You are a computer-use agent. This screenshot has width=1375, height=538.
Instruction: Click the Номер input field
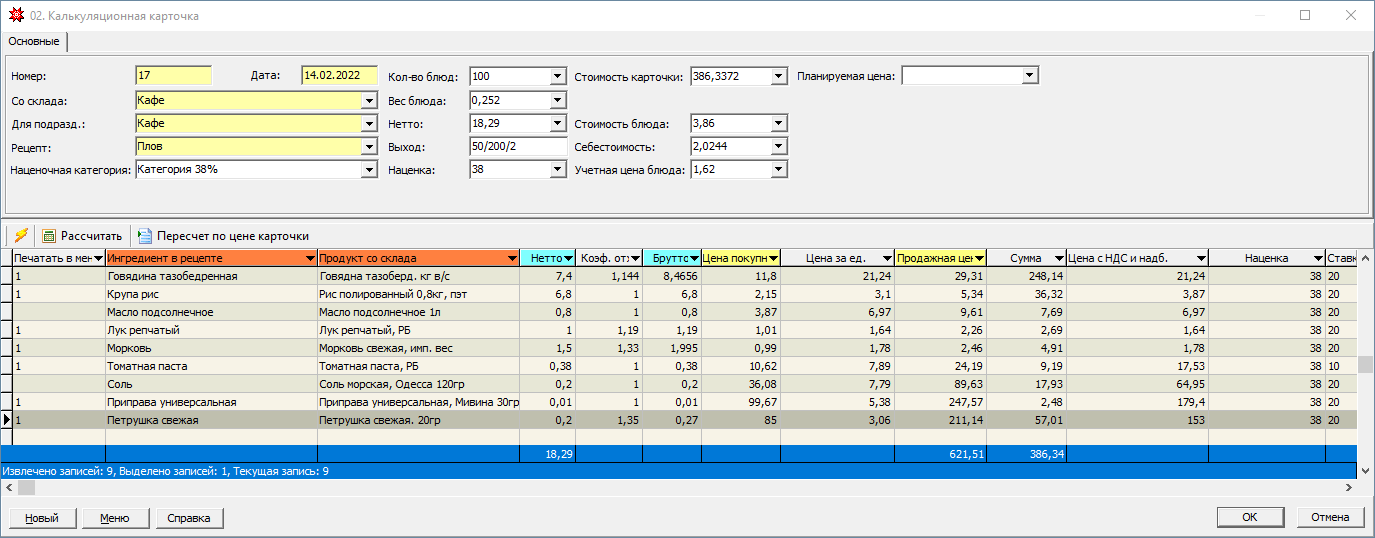(x=174, y=76)
